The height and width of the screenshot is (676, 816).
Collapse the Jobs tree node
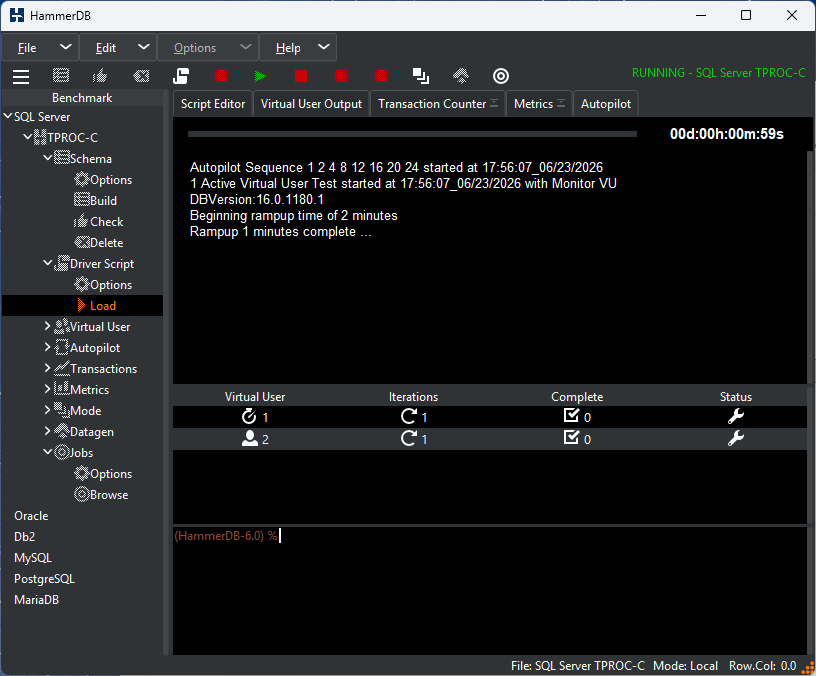pyautogui.click(x=48, y=452)
